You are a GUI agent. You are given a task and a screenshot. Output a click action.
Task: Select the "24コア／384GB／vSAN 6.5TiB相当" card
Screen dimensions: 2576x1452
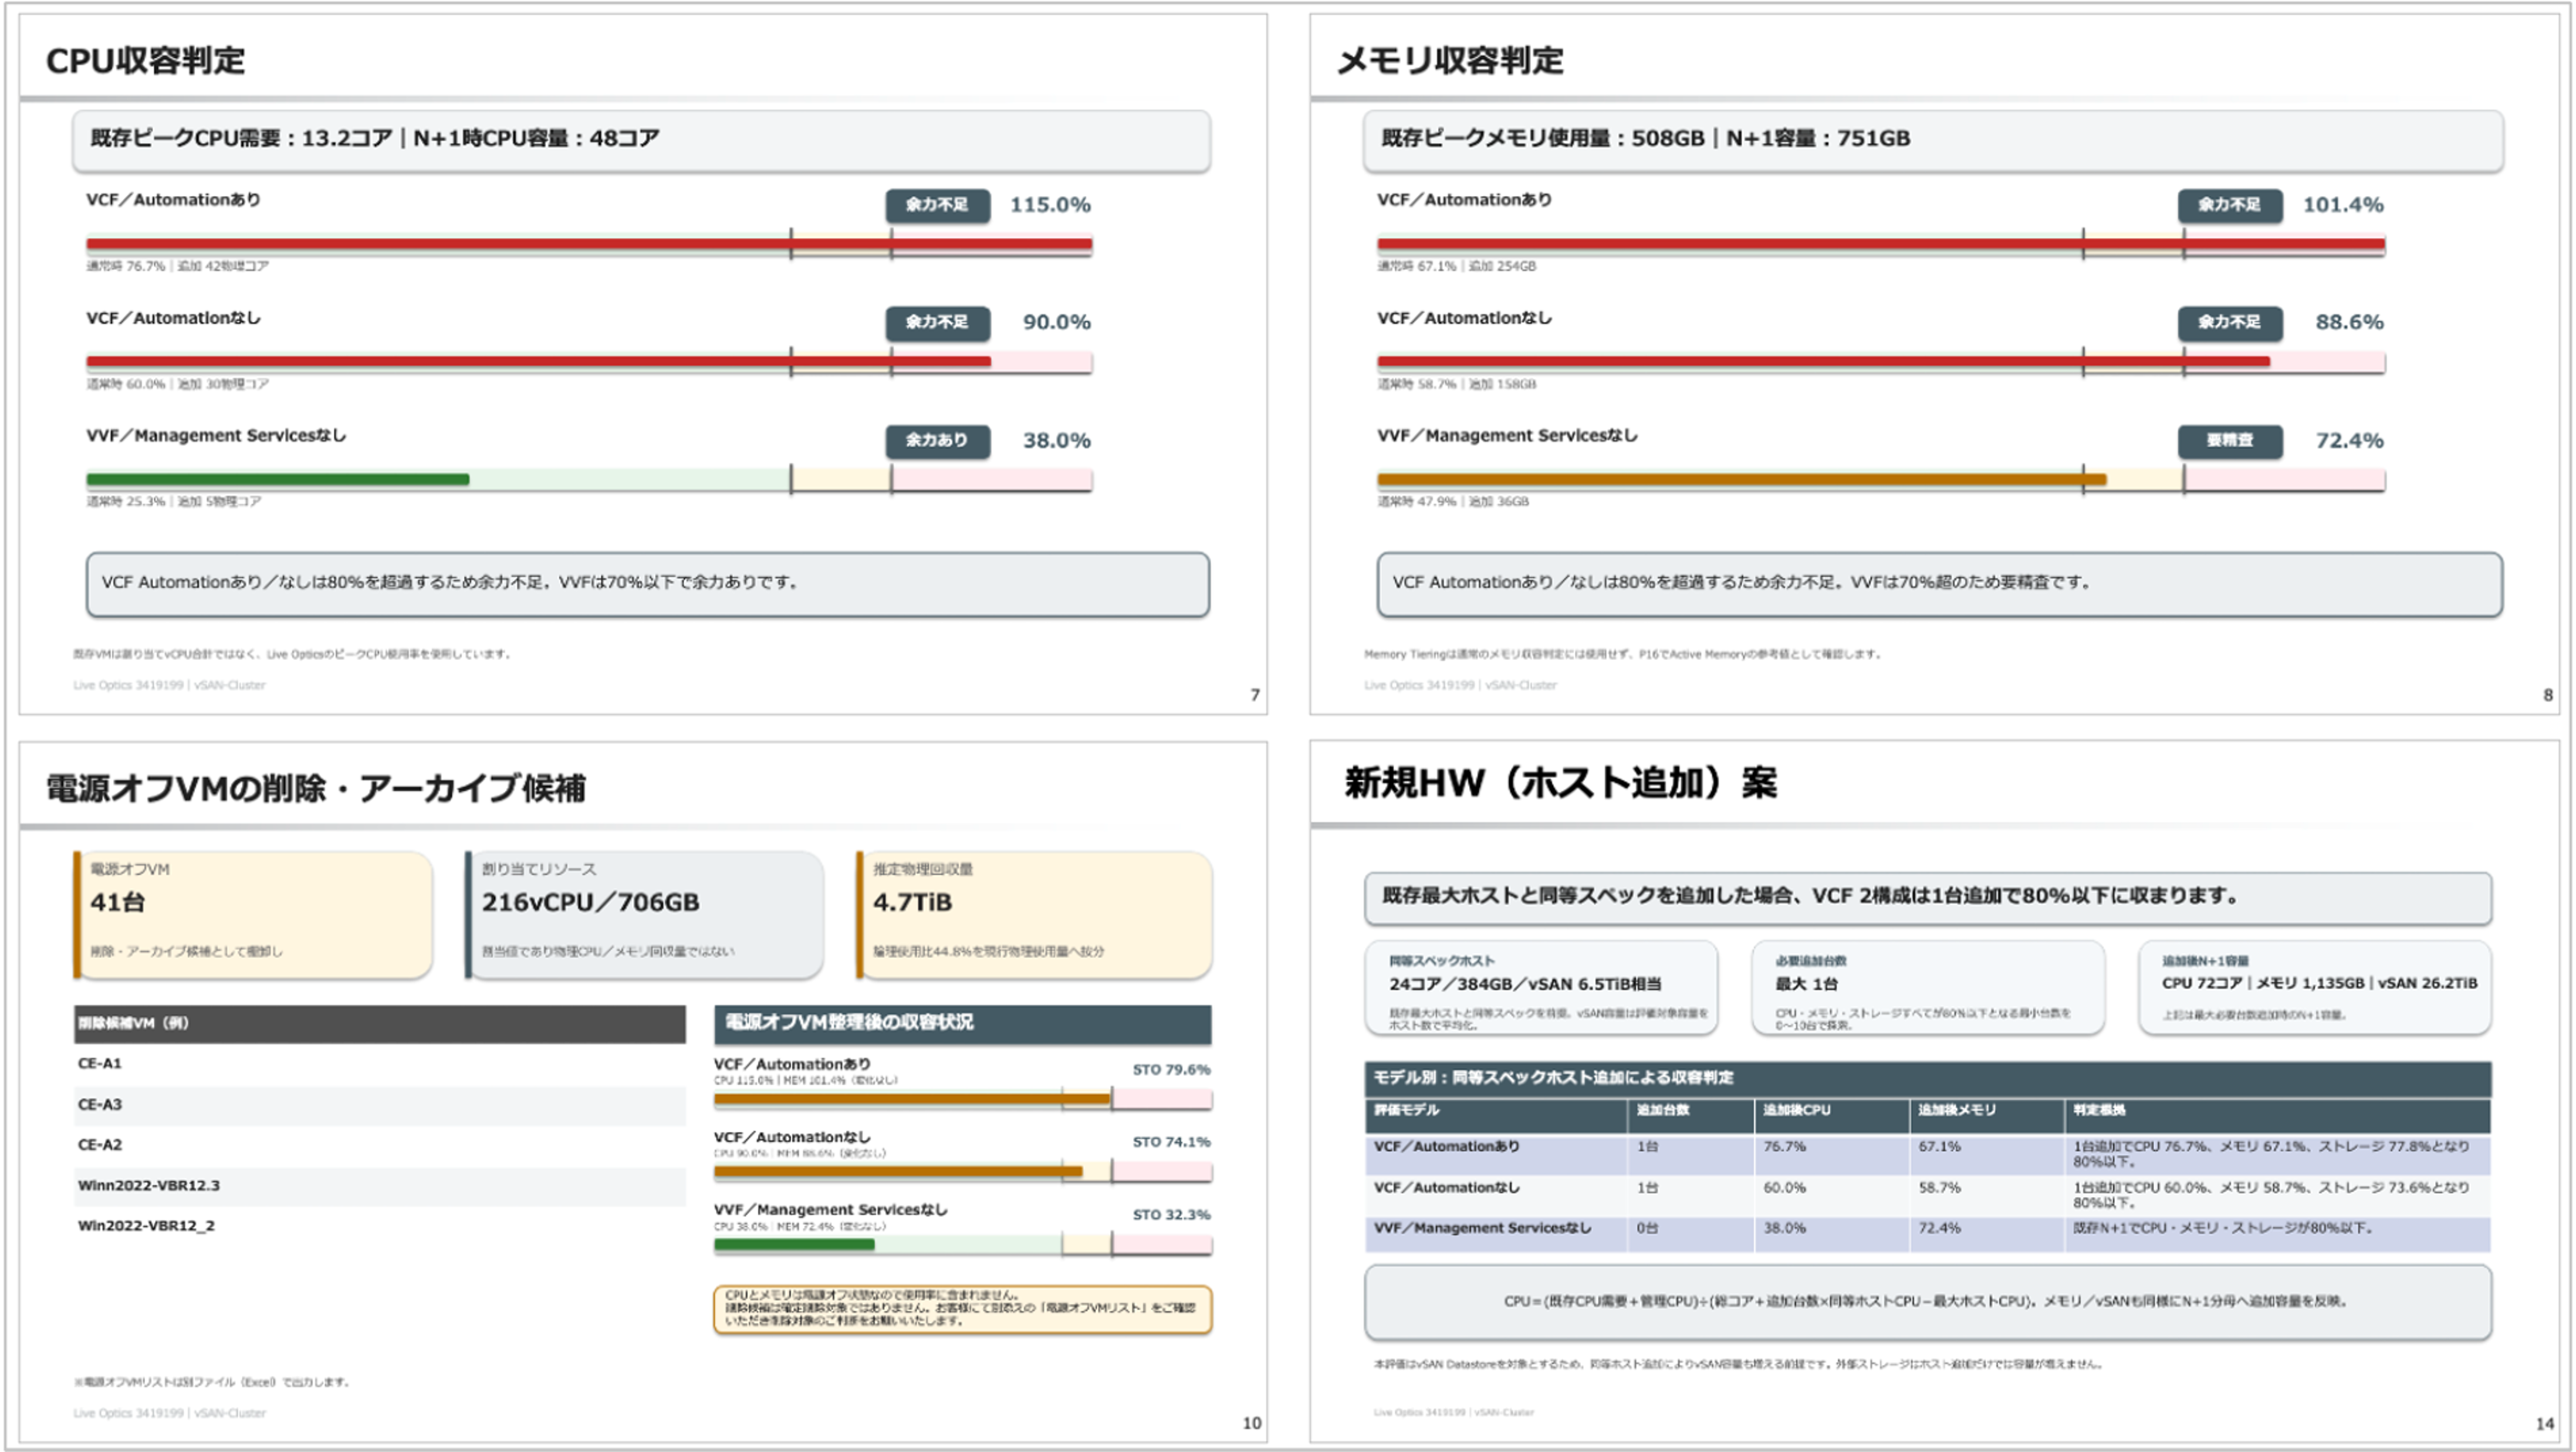click(1541, 987)
